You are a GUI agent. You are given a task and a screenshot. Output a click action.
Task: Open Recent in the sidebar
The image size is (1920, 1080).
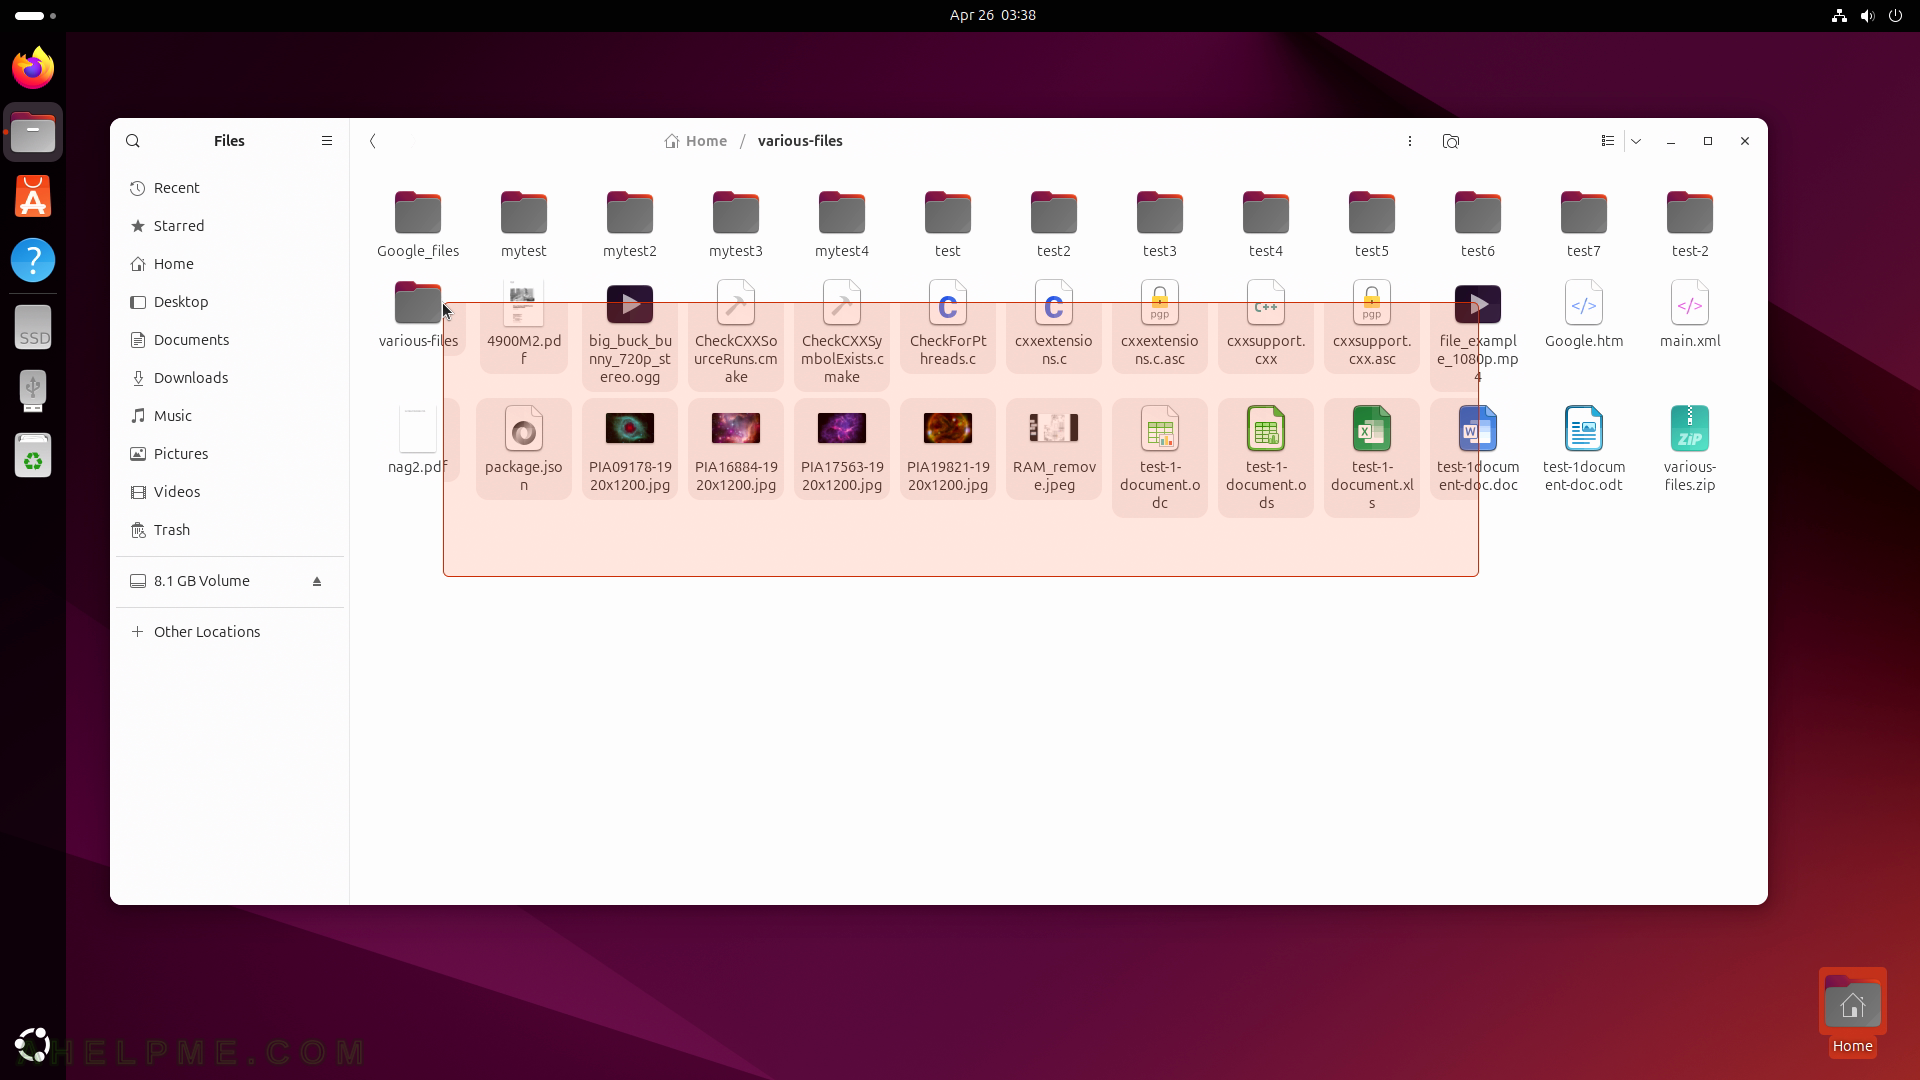[230, 188]
